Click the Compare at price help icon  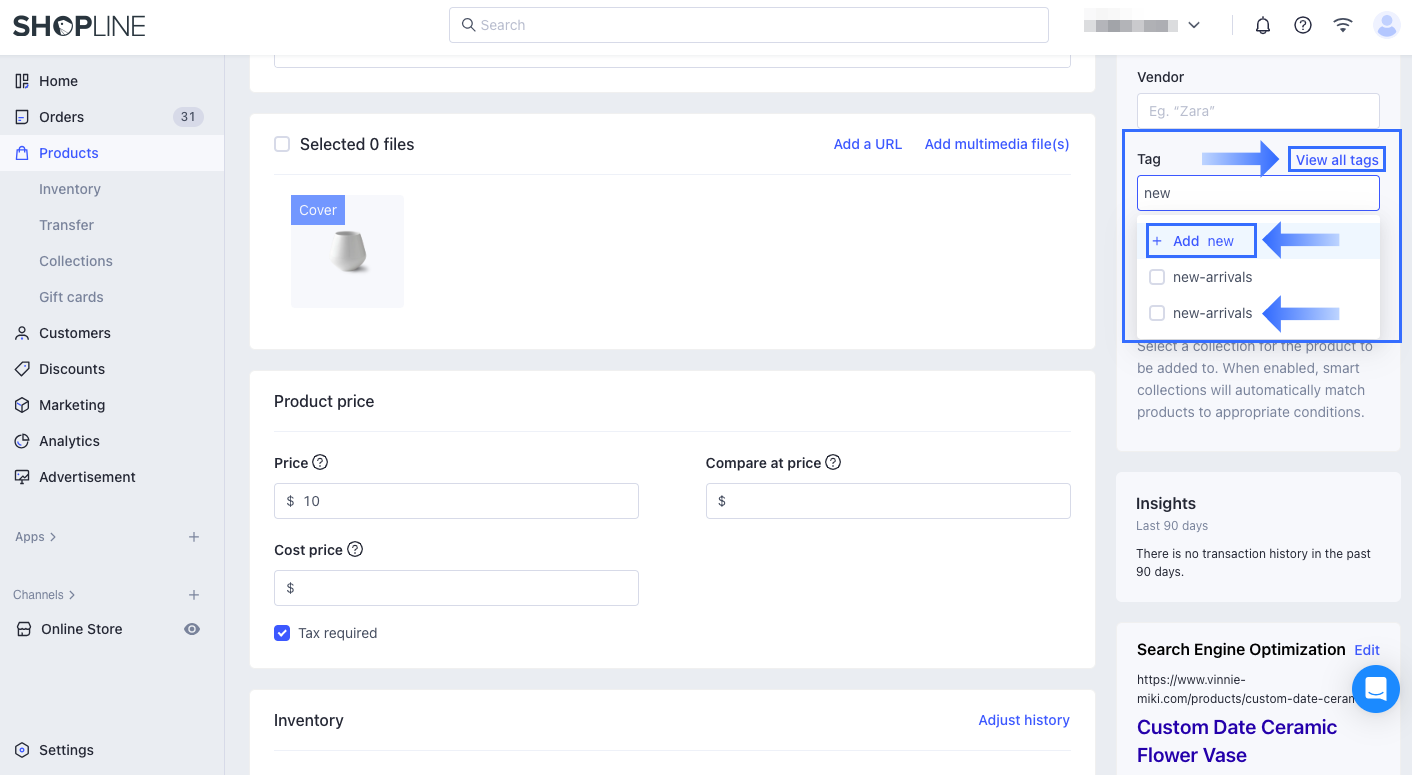pyautogui.click(x=833, y=463)
